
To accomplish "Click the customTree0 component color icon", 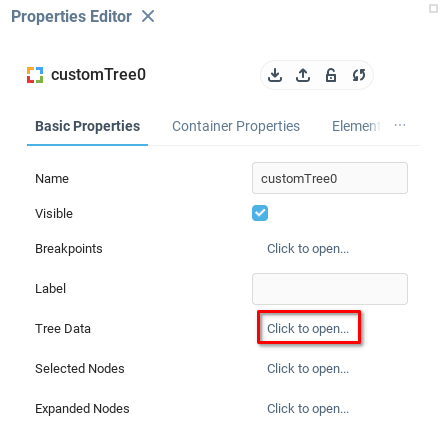I will point(35,75).
